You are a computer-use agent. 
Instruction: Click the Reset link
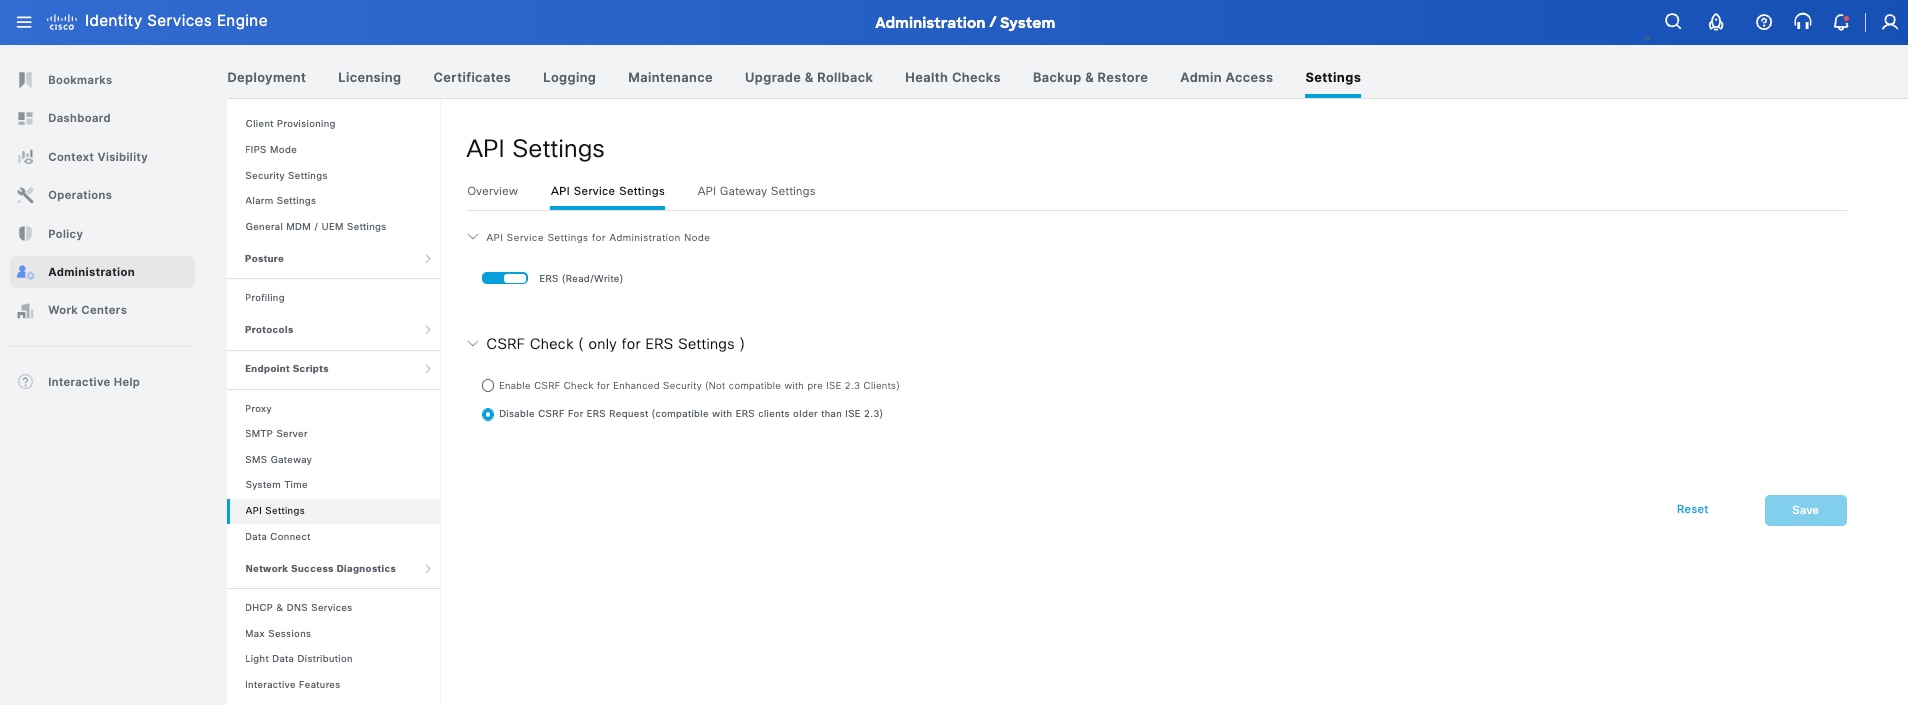click(1692, 509)
